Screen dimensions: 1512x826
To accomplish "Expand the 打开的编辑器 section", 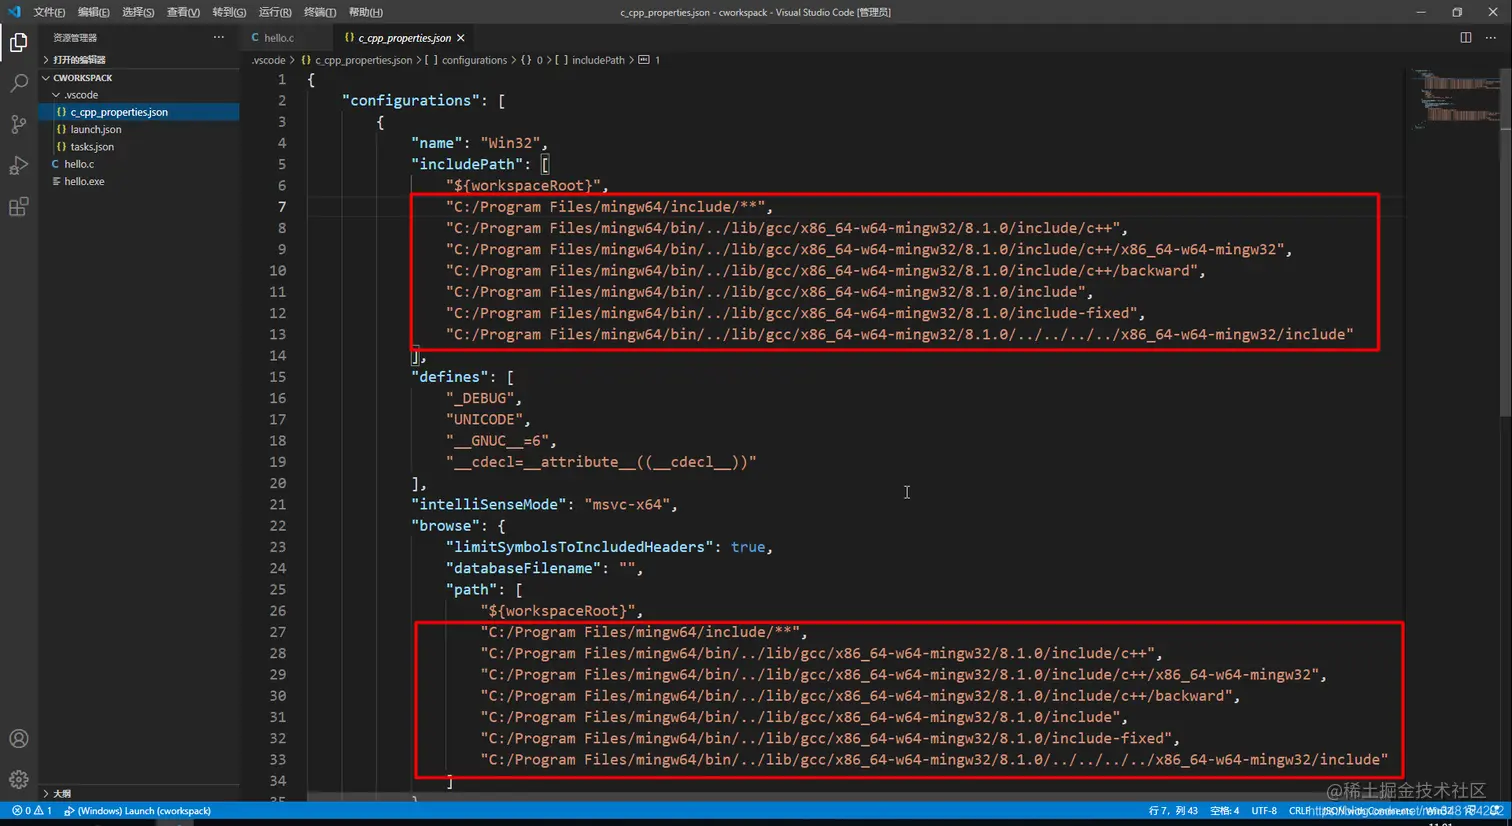I will (x=138, y=60).
